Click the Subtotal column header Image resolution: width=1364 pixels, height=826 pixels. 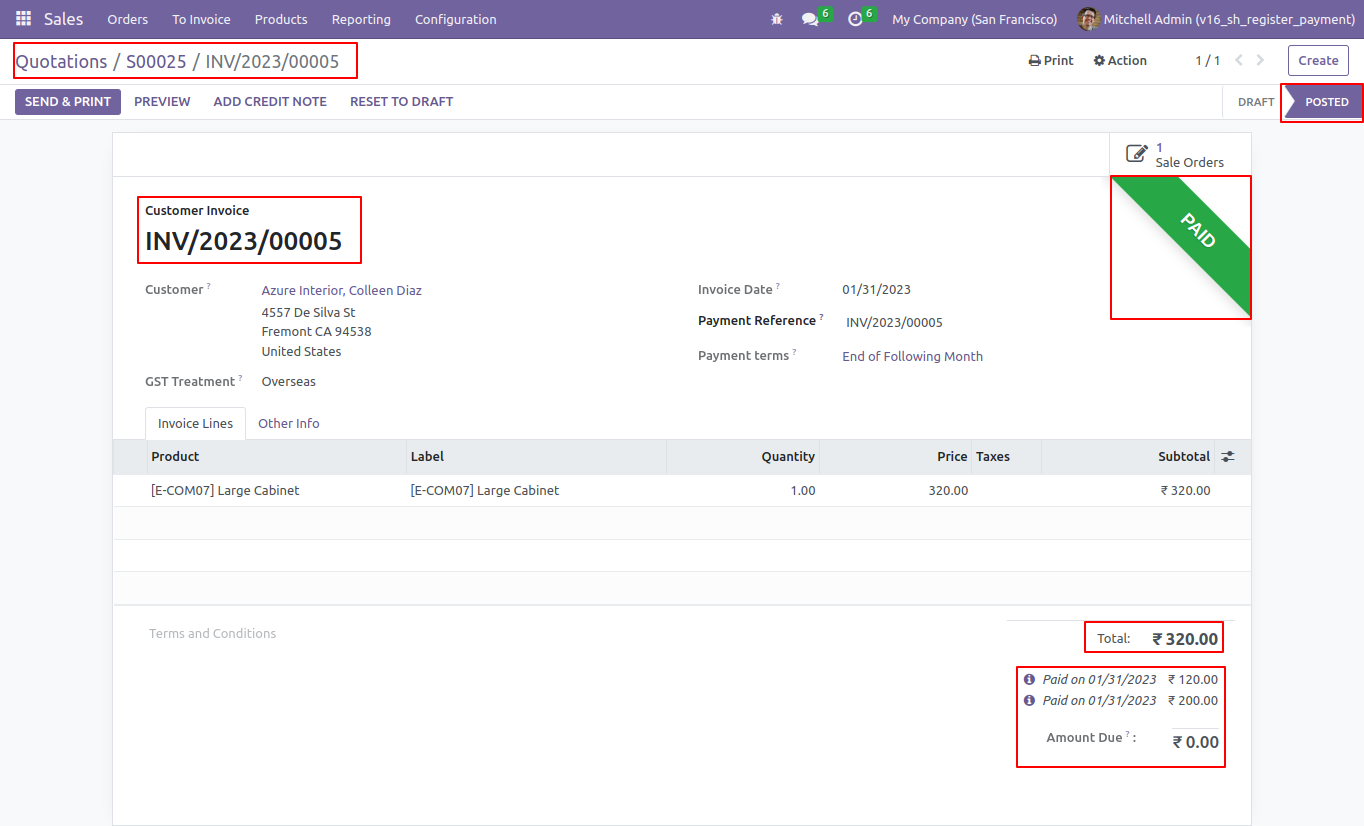(1128, 456)
